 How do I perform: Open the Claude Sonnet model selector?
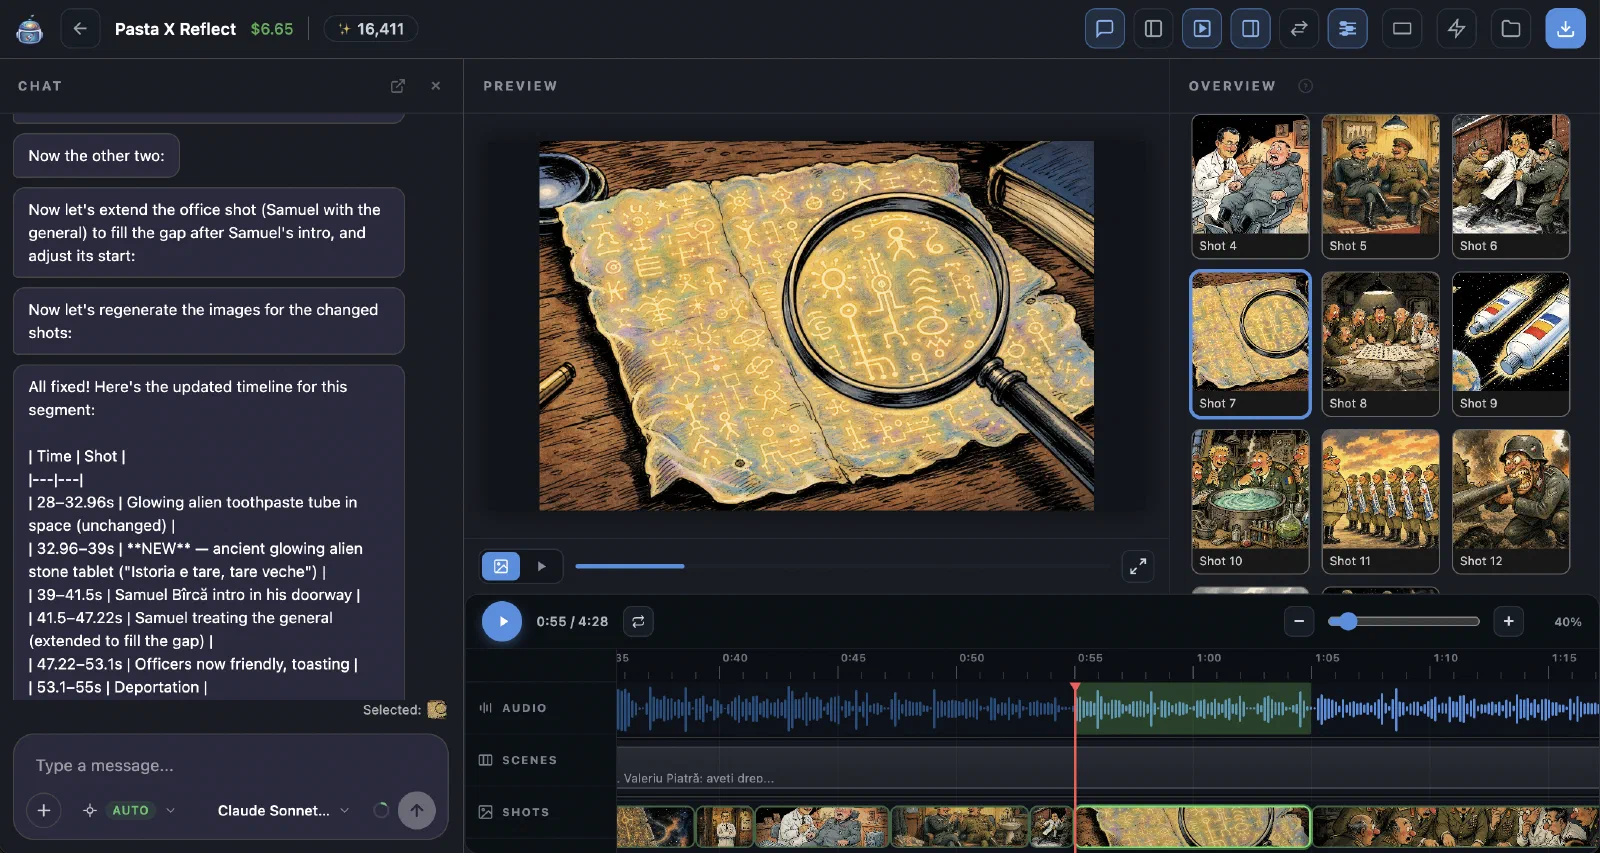[283, 811]
